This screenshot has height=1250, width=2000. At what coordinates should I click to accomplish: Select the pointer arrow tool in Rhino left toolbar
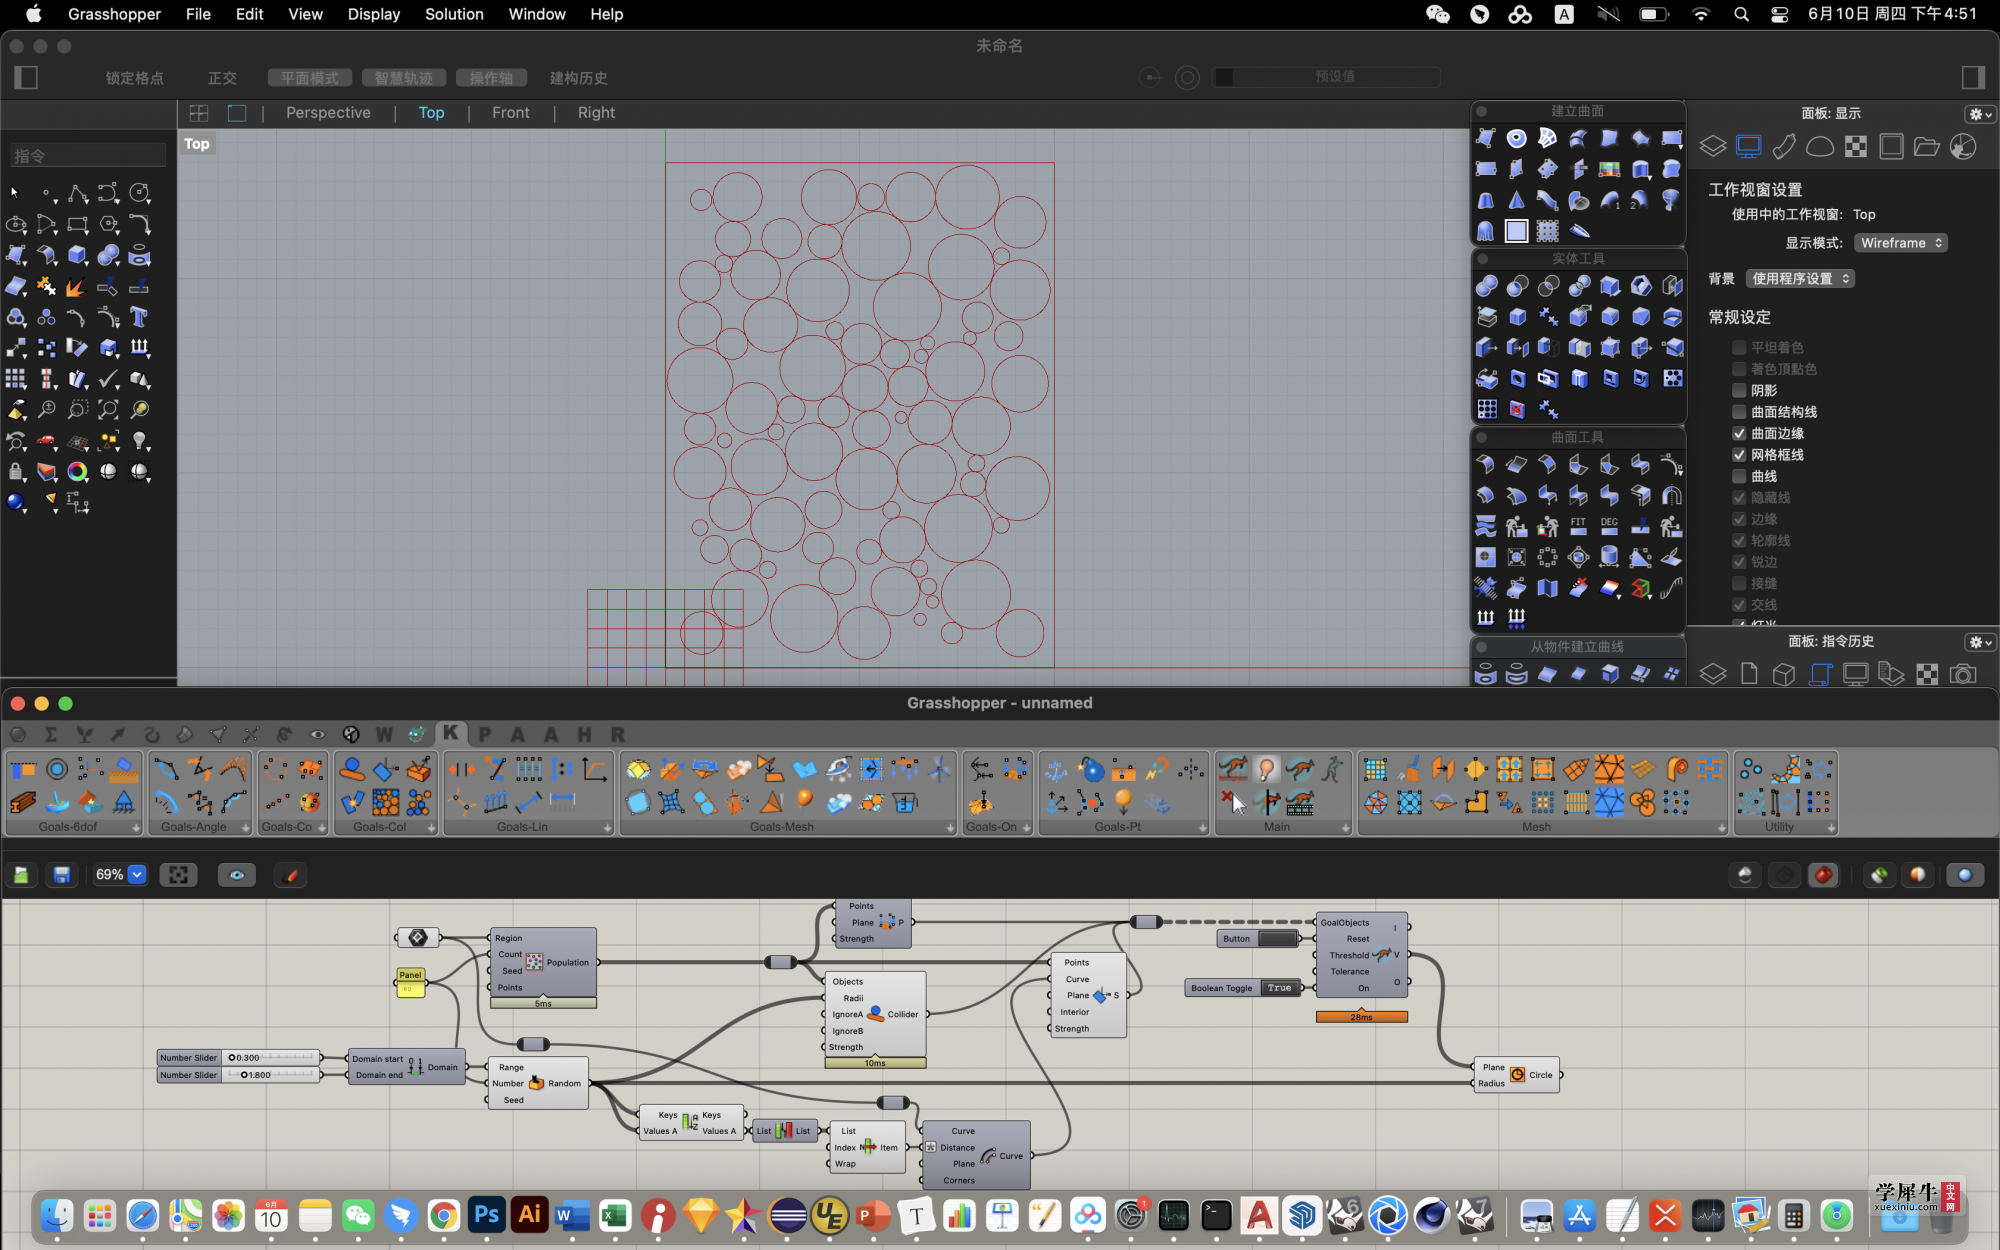click(15, 193)
